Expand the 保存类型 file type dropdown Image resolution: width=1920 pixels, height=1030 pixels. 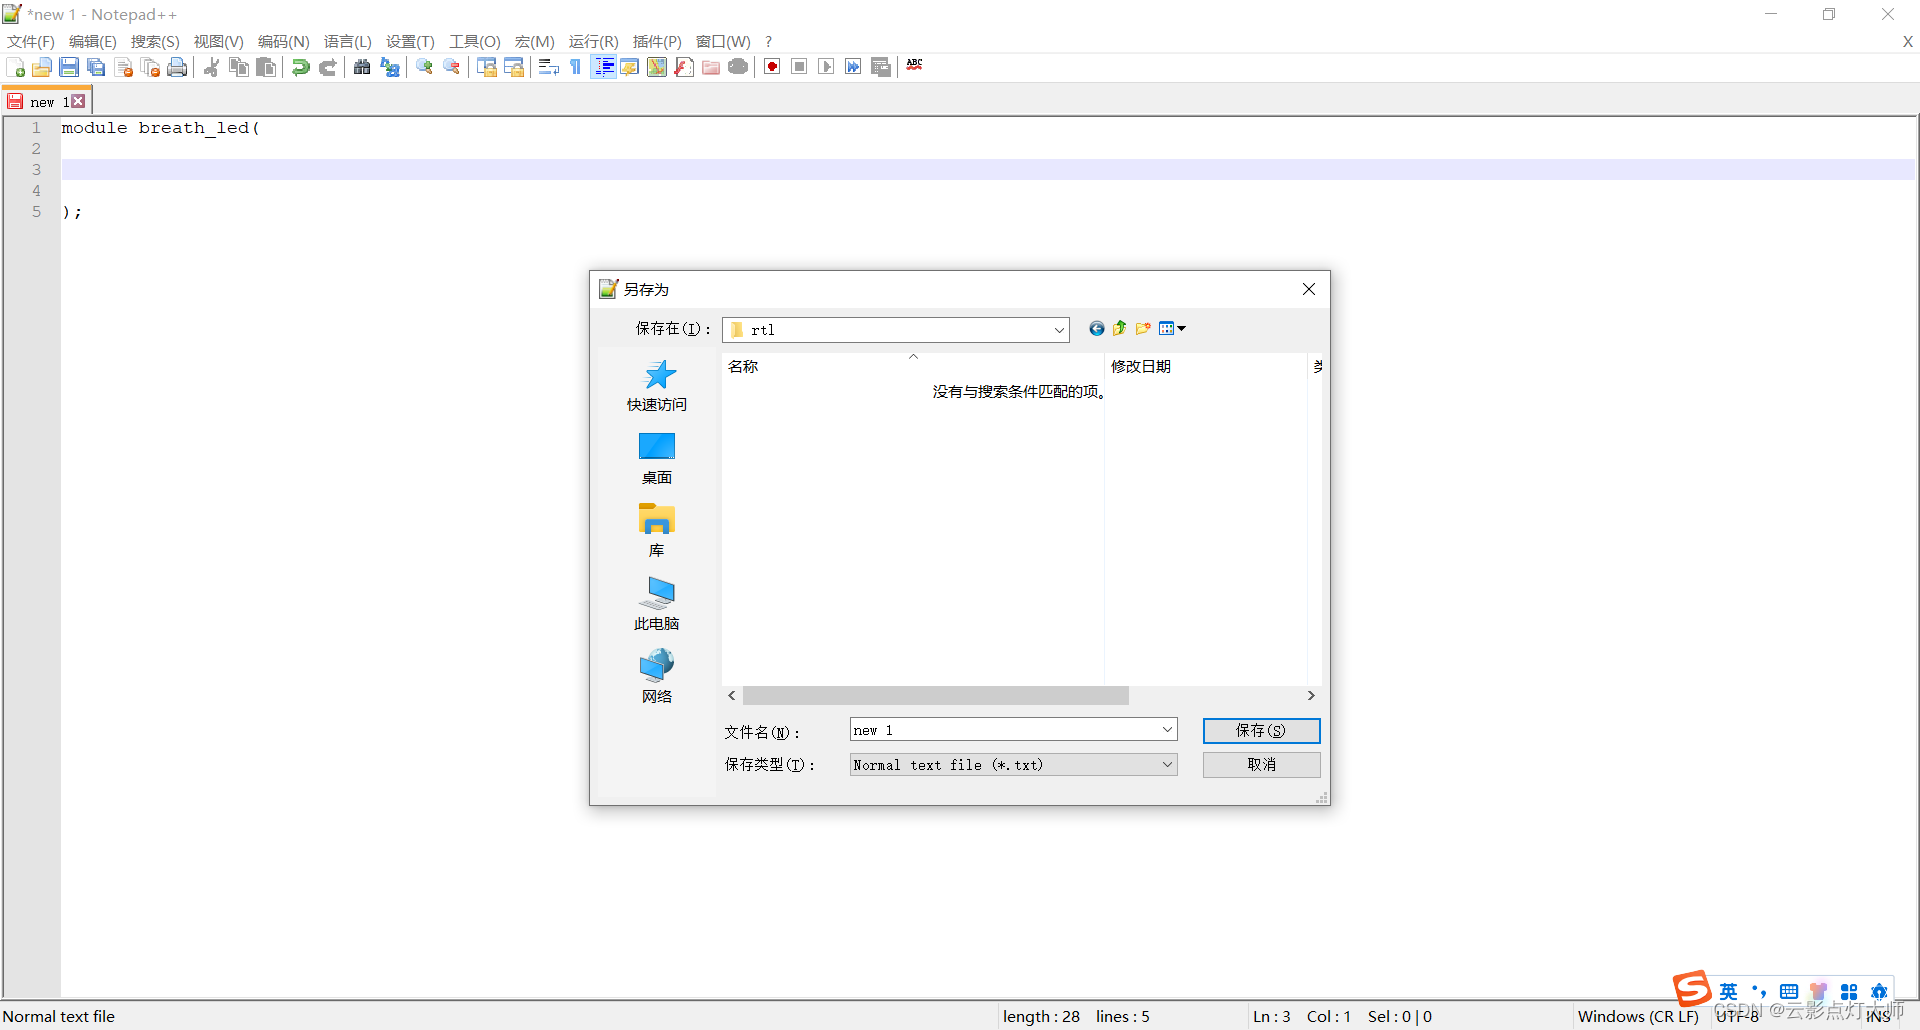pyautogui.click(x=1167, y=765)
